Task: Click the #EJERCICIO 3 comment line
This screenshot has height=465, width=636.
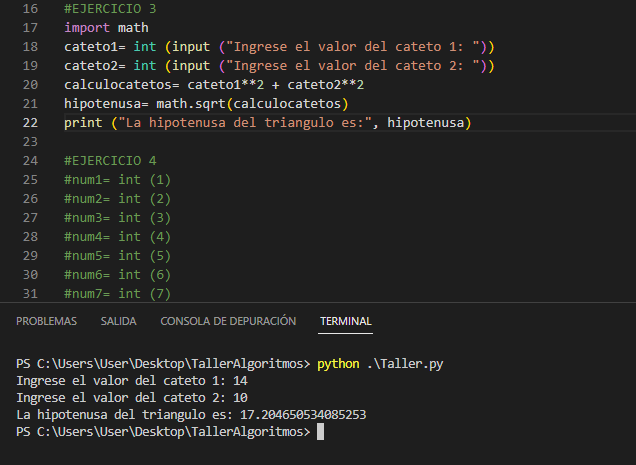Action: click(x=110, y=9)
